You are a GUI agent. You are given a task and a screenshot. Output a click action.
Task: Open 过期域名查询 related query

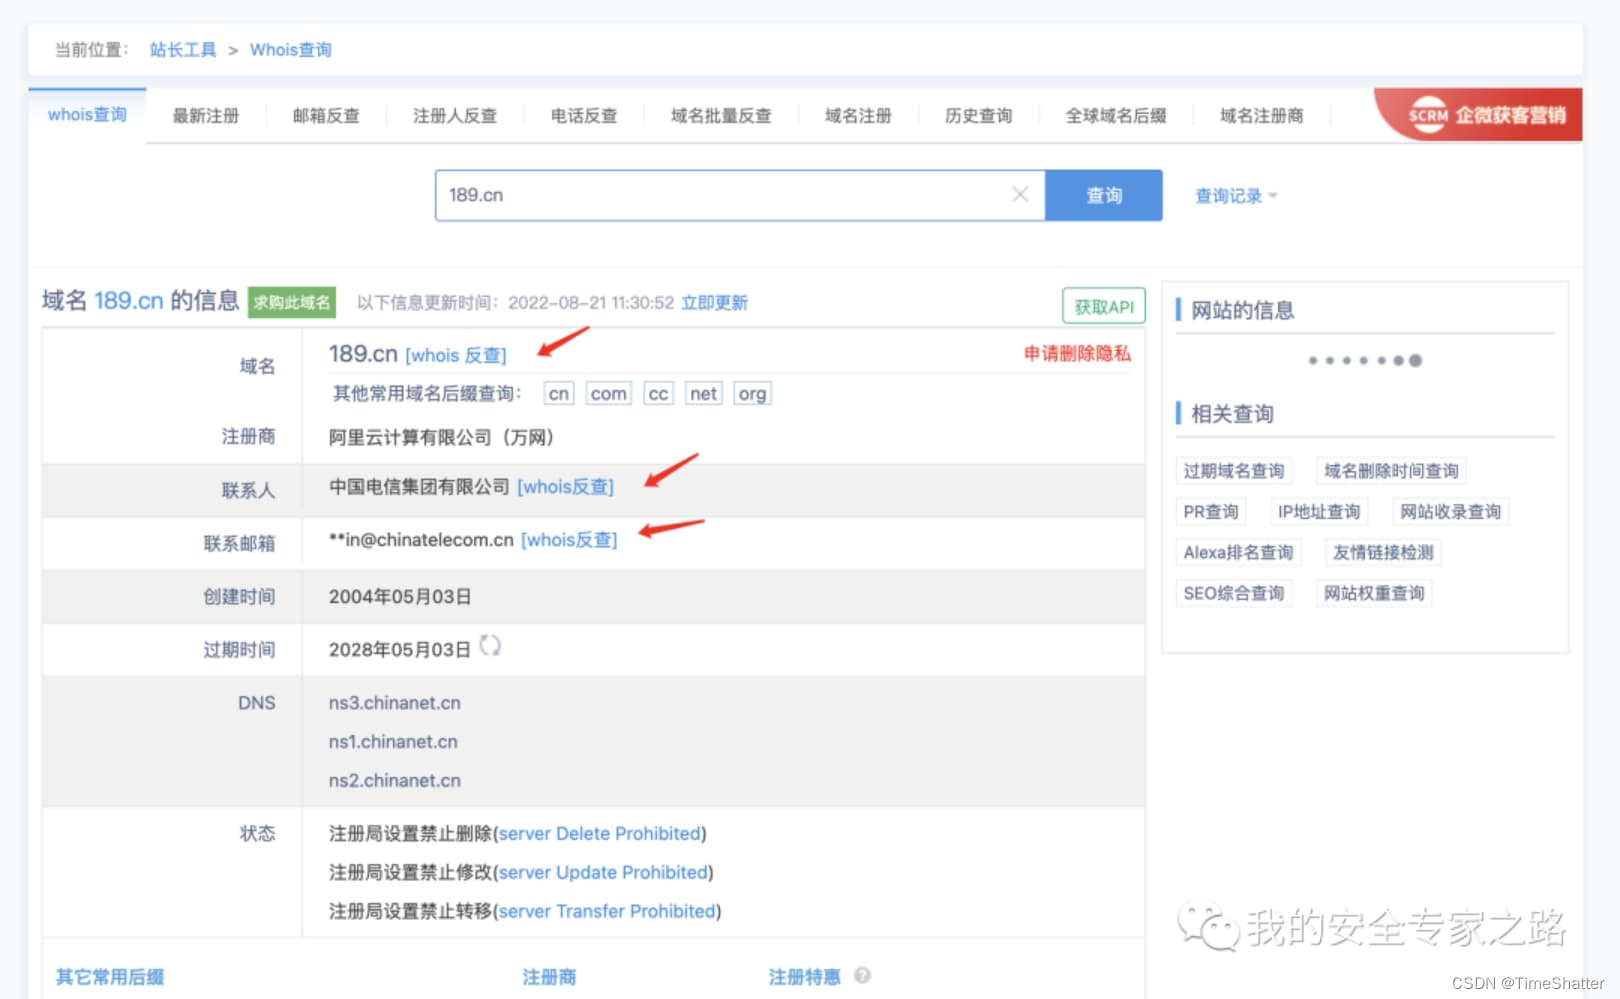coord(1234,471)
